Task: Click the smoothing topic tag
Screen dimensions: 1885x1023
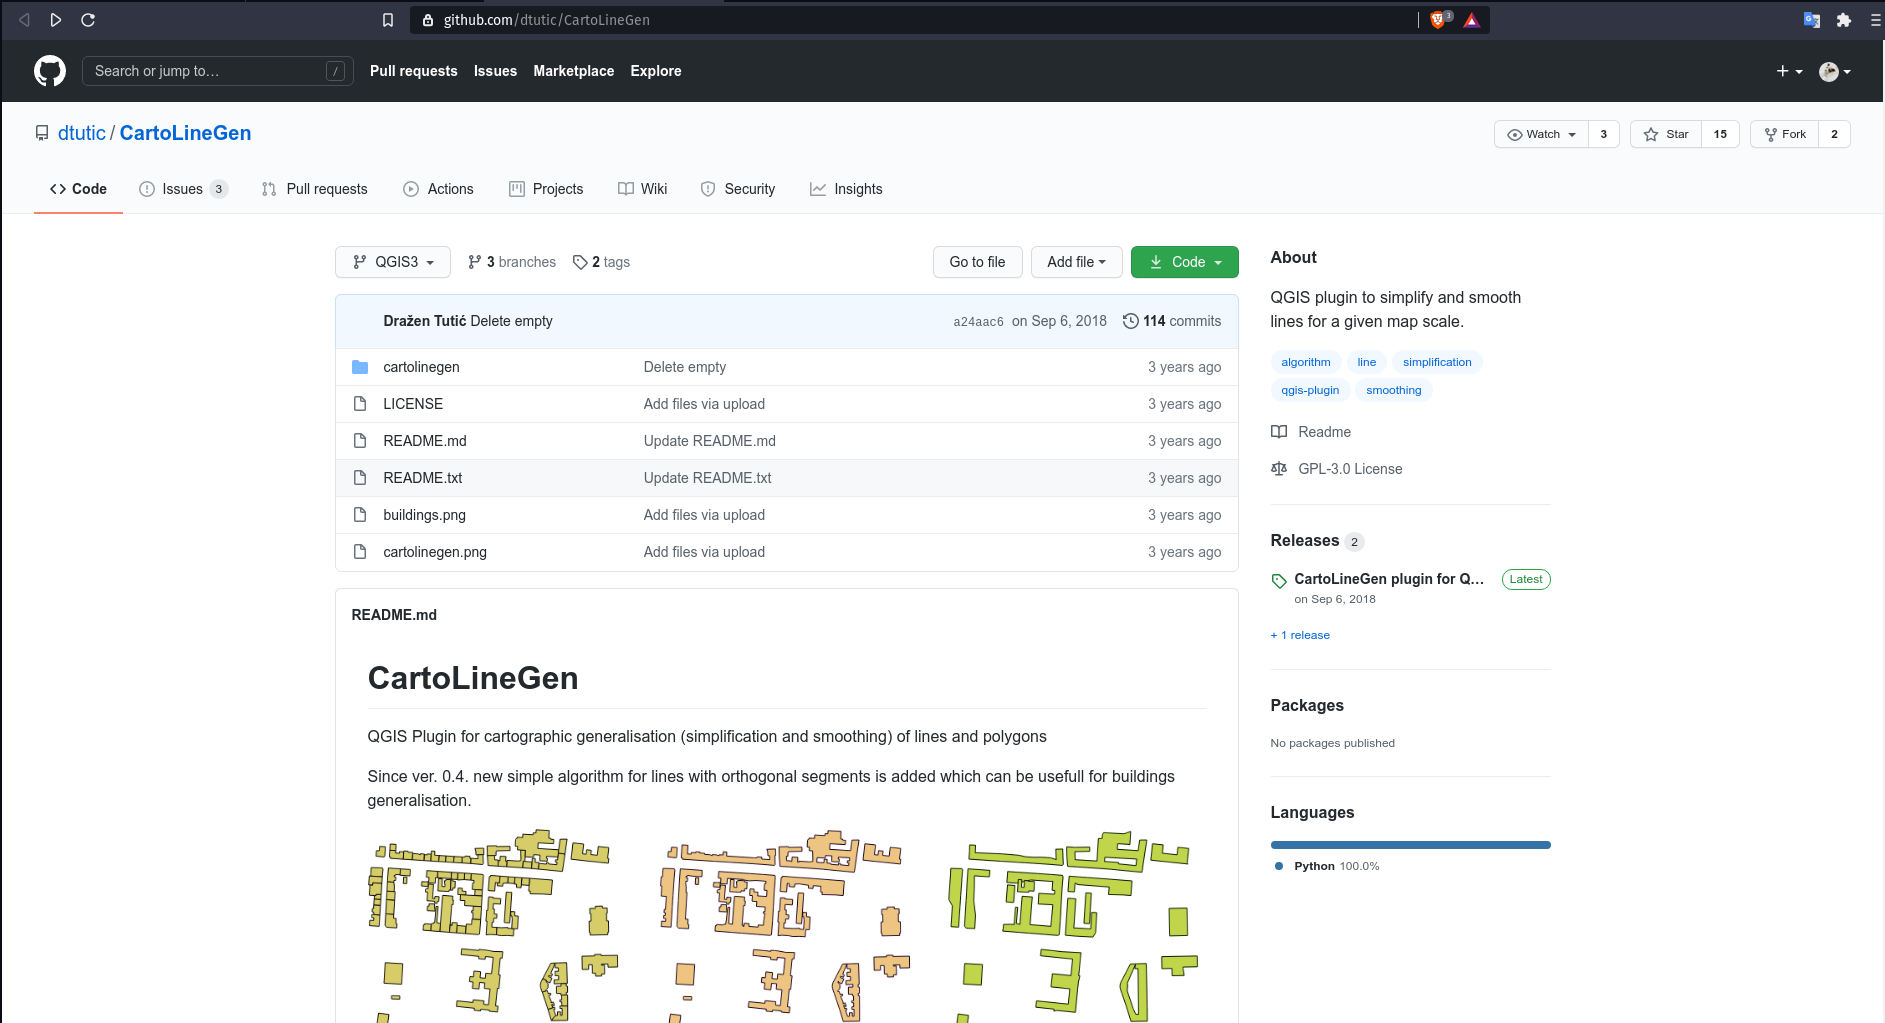Action: click(x=1394, y=390)
